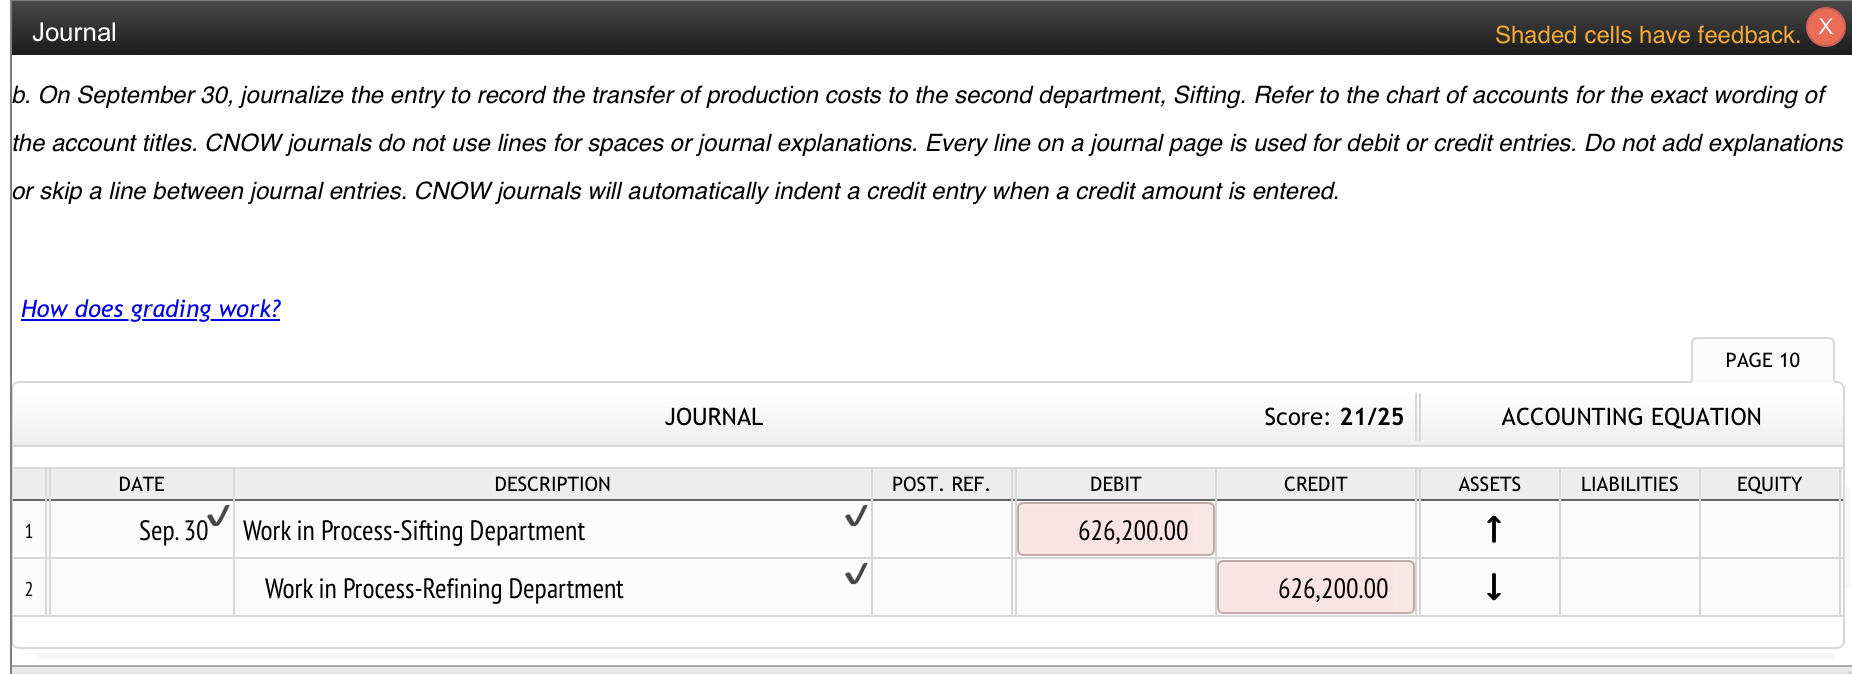1852x674 pixels.
Task: Click the checkmark next to Sifting Department
Action: [x=855, y=516]
